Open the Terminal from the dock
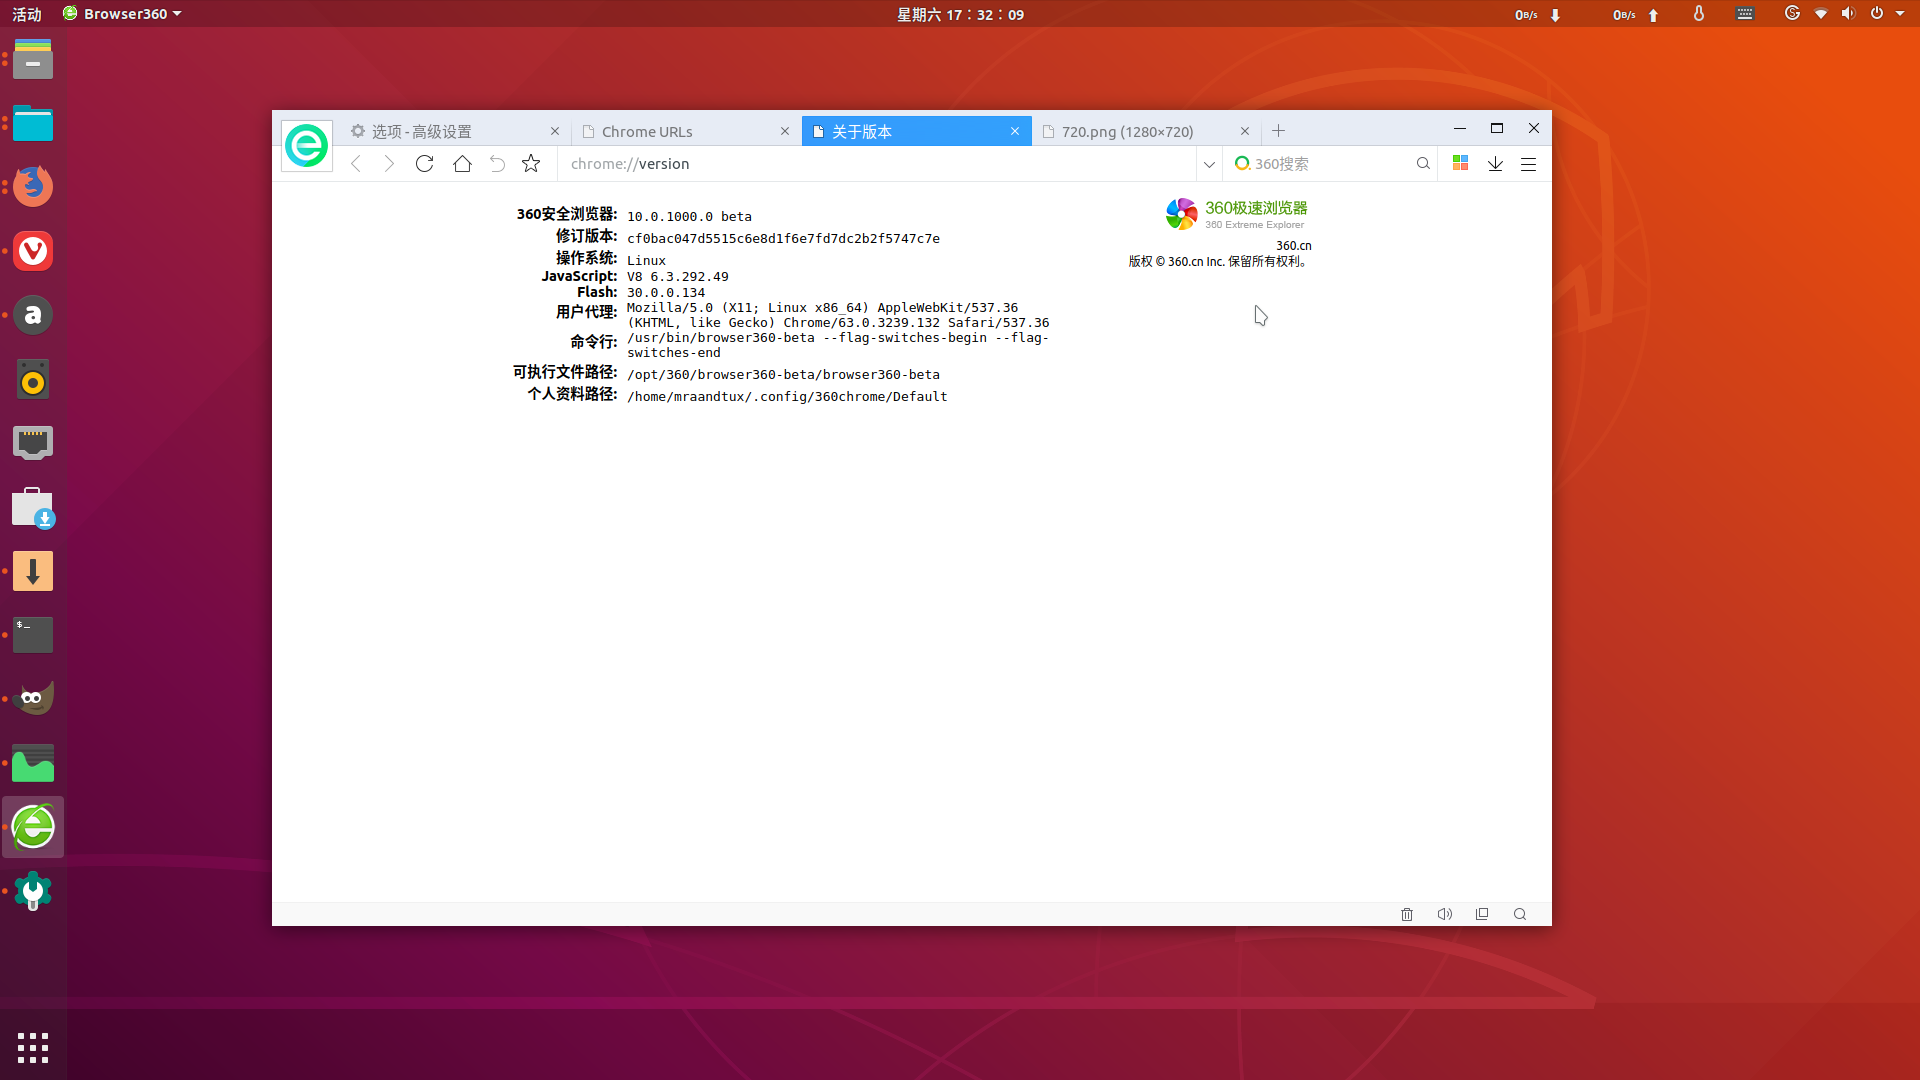 (x=33, y=635)
